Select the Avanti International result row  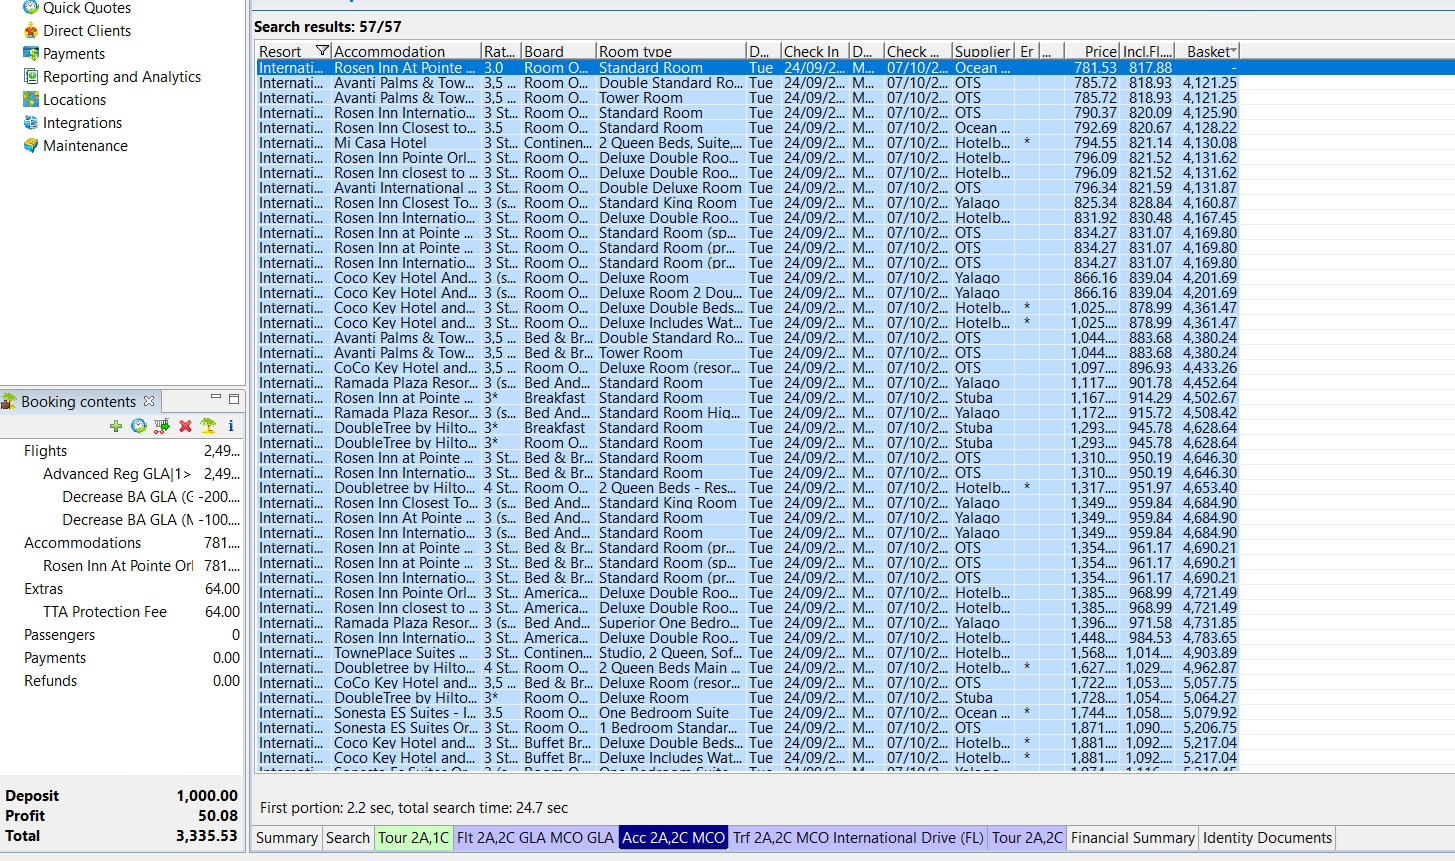[x=747, y=188]
